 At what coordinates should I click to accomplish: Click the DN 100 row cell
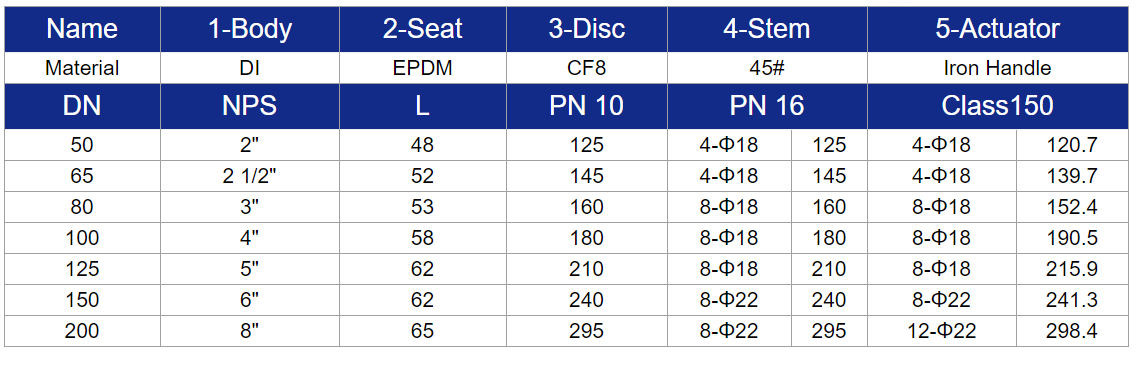coord(82,238)
